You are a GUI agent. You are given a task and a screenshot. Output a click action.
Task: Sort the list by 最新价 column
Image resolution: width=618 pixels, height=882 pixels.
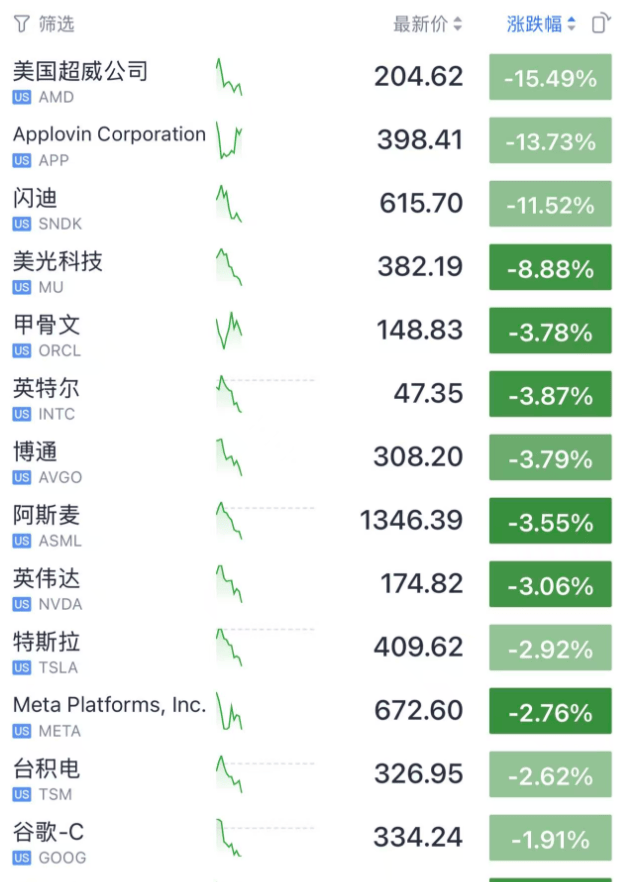click(427, 24)
